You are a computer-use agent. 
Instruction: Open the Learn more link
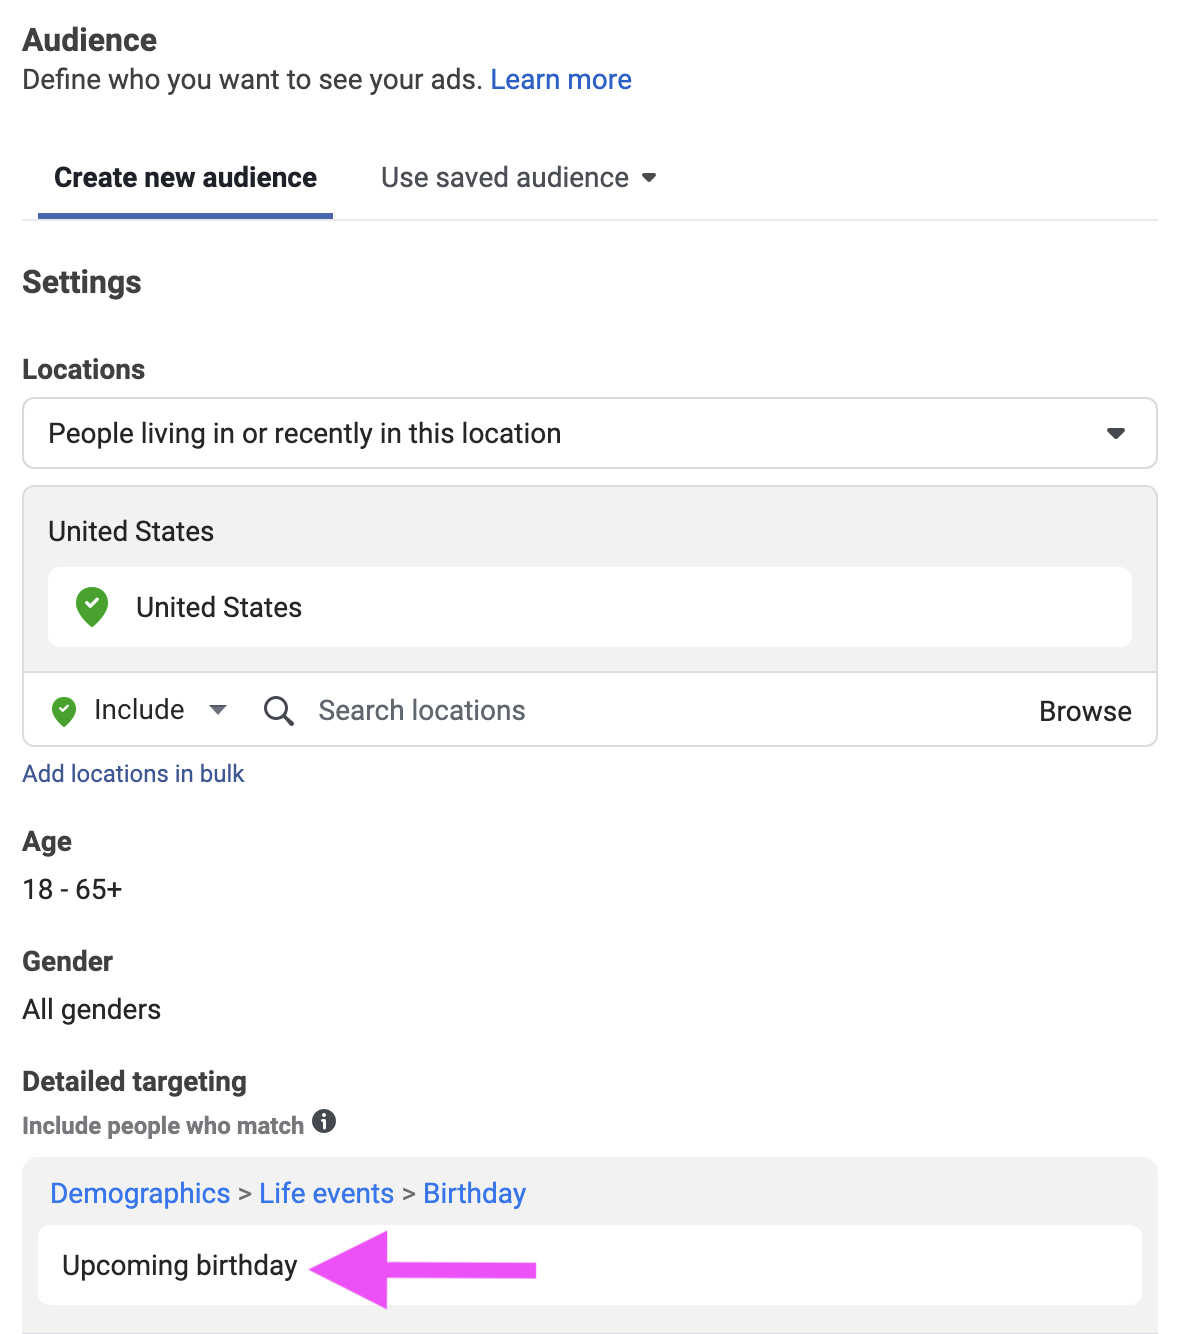[x=560, y=80]
